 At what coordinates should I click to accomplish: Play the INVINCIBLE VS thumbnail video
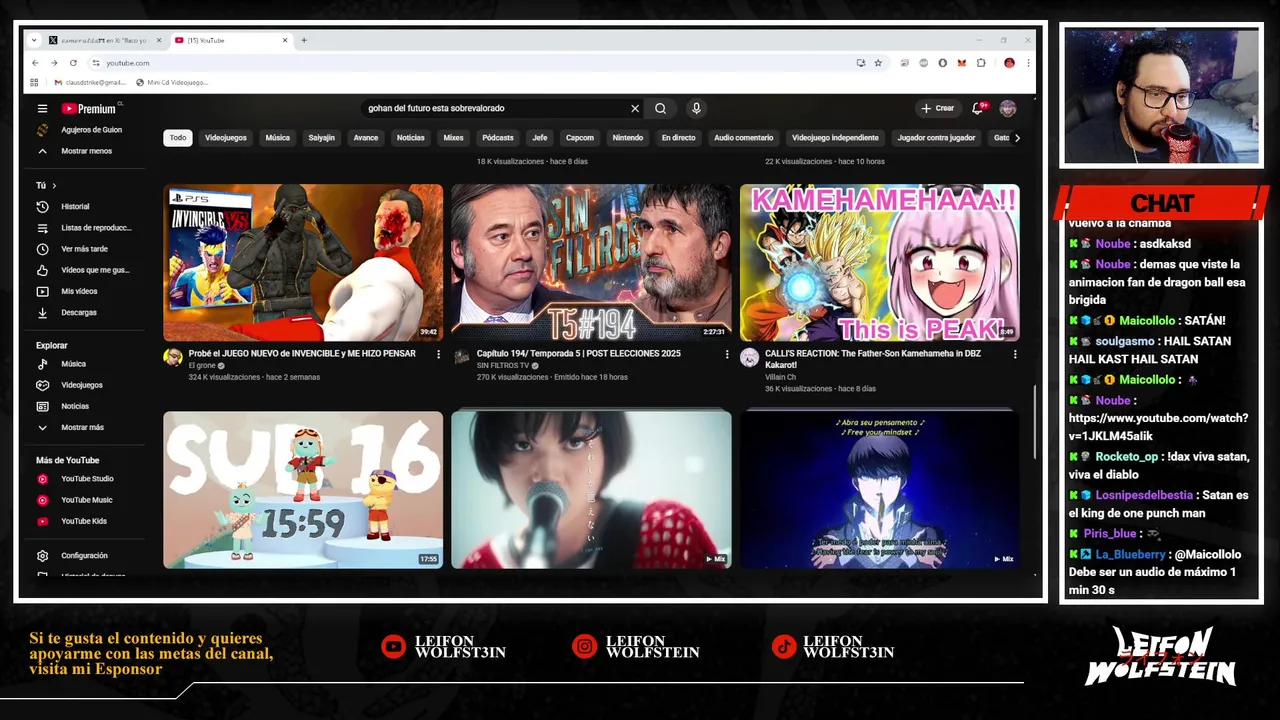[303, 262]
